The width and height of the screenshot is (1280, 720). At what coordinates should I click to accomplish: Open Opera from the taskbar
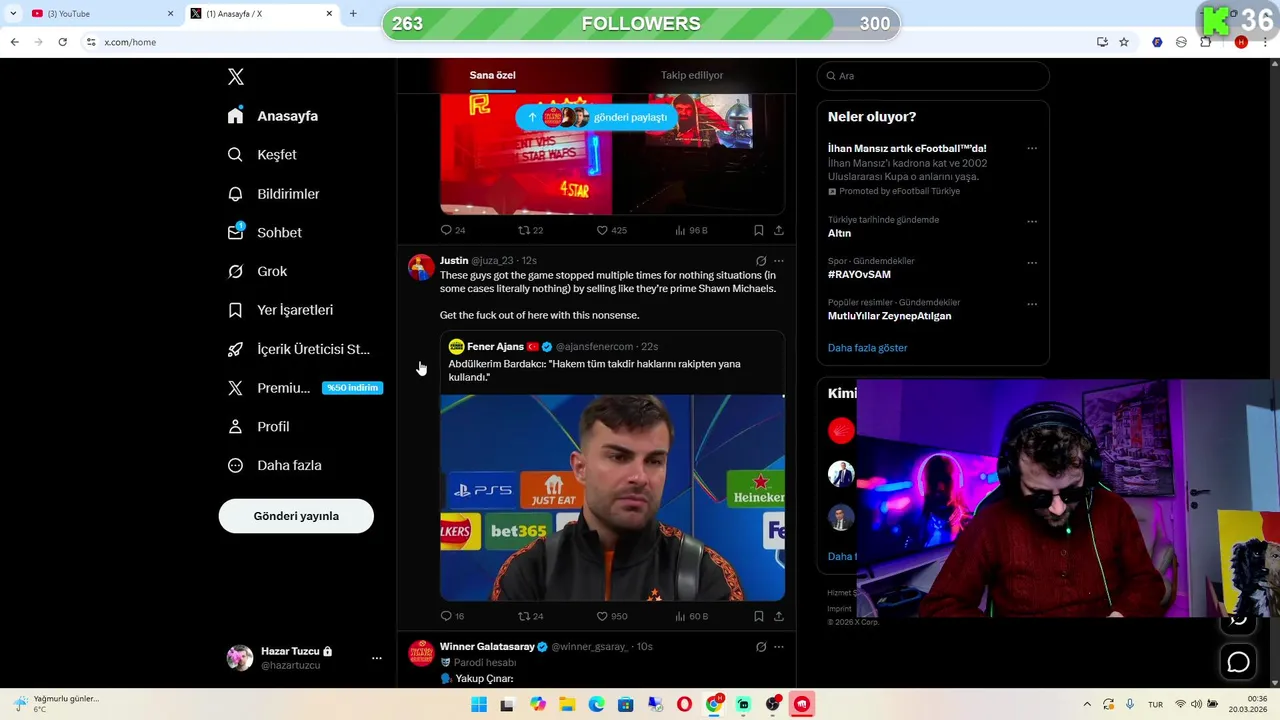point(684,705)
